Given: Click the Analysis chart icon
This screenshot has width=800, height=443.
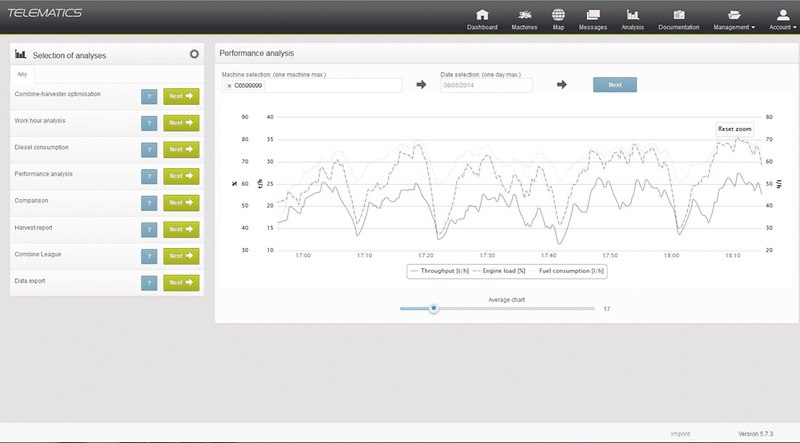Looking at the screenshot, I should click(632, 15).
